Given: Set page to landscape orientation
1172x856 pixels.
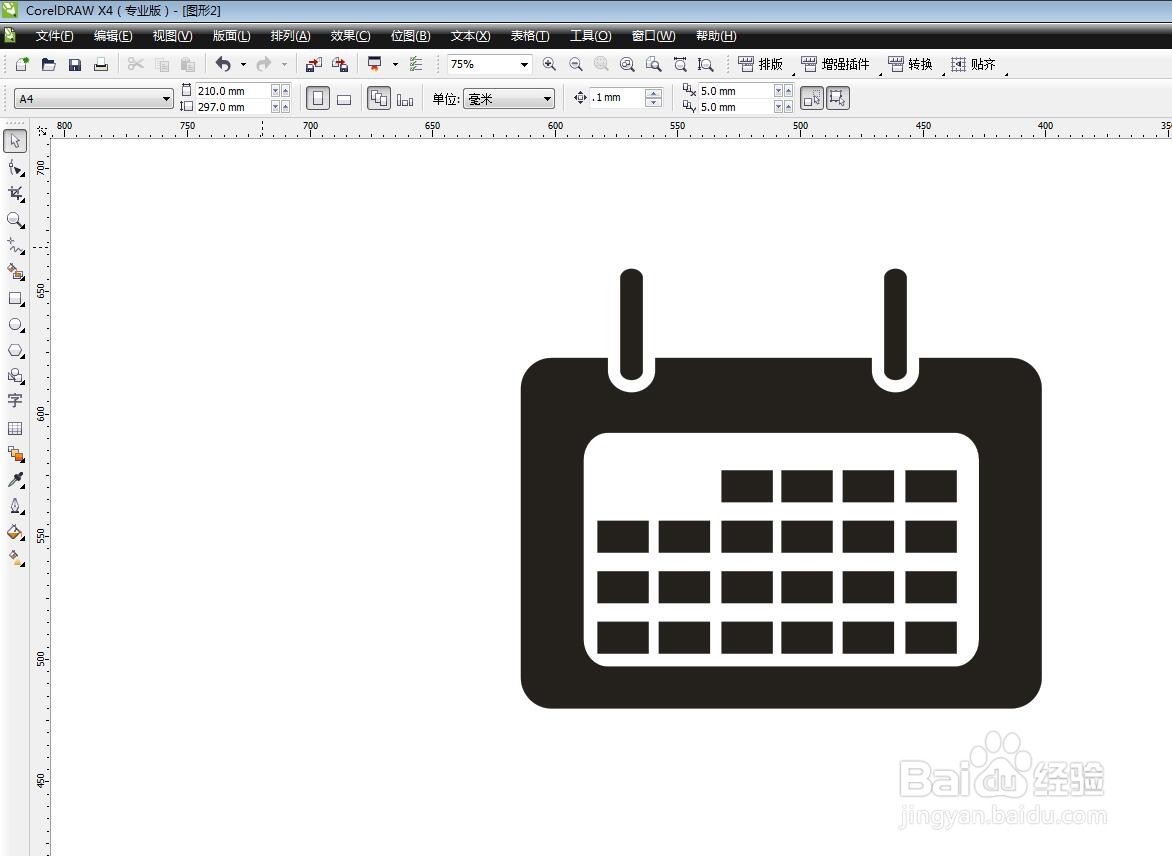Looking at the screenshot, I should [344, 99].
